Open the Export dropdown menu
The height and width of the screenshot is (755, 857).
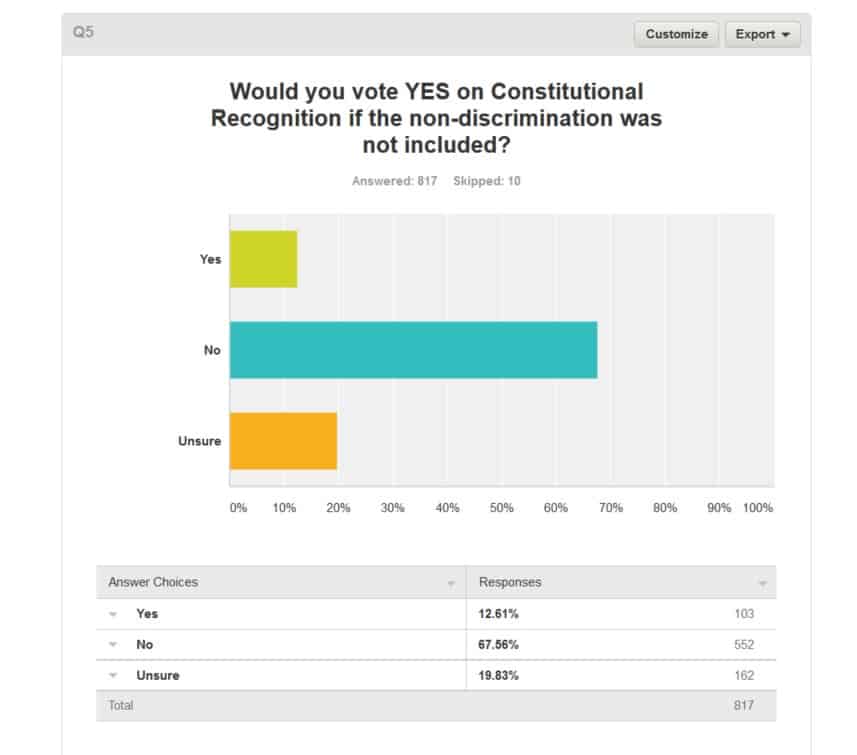pos(762,34)
